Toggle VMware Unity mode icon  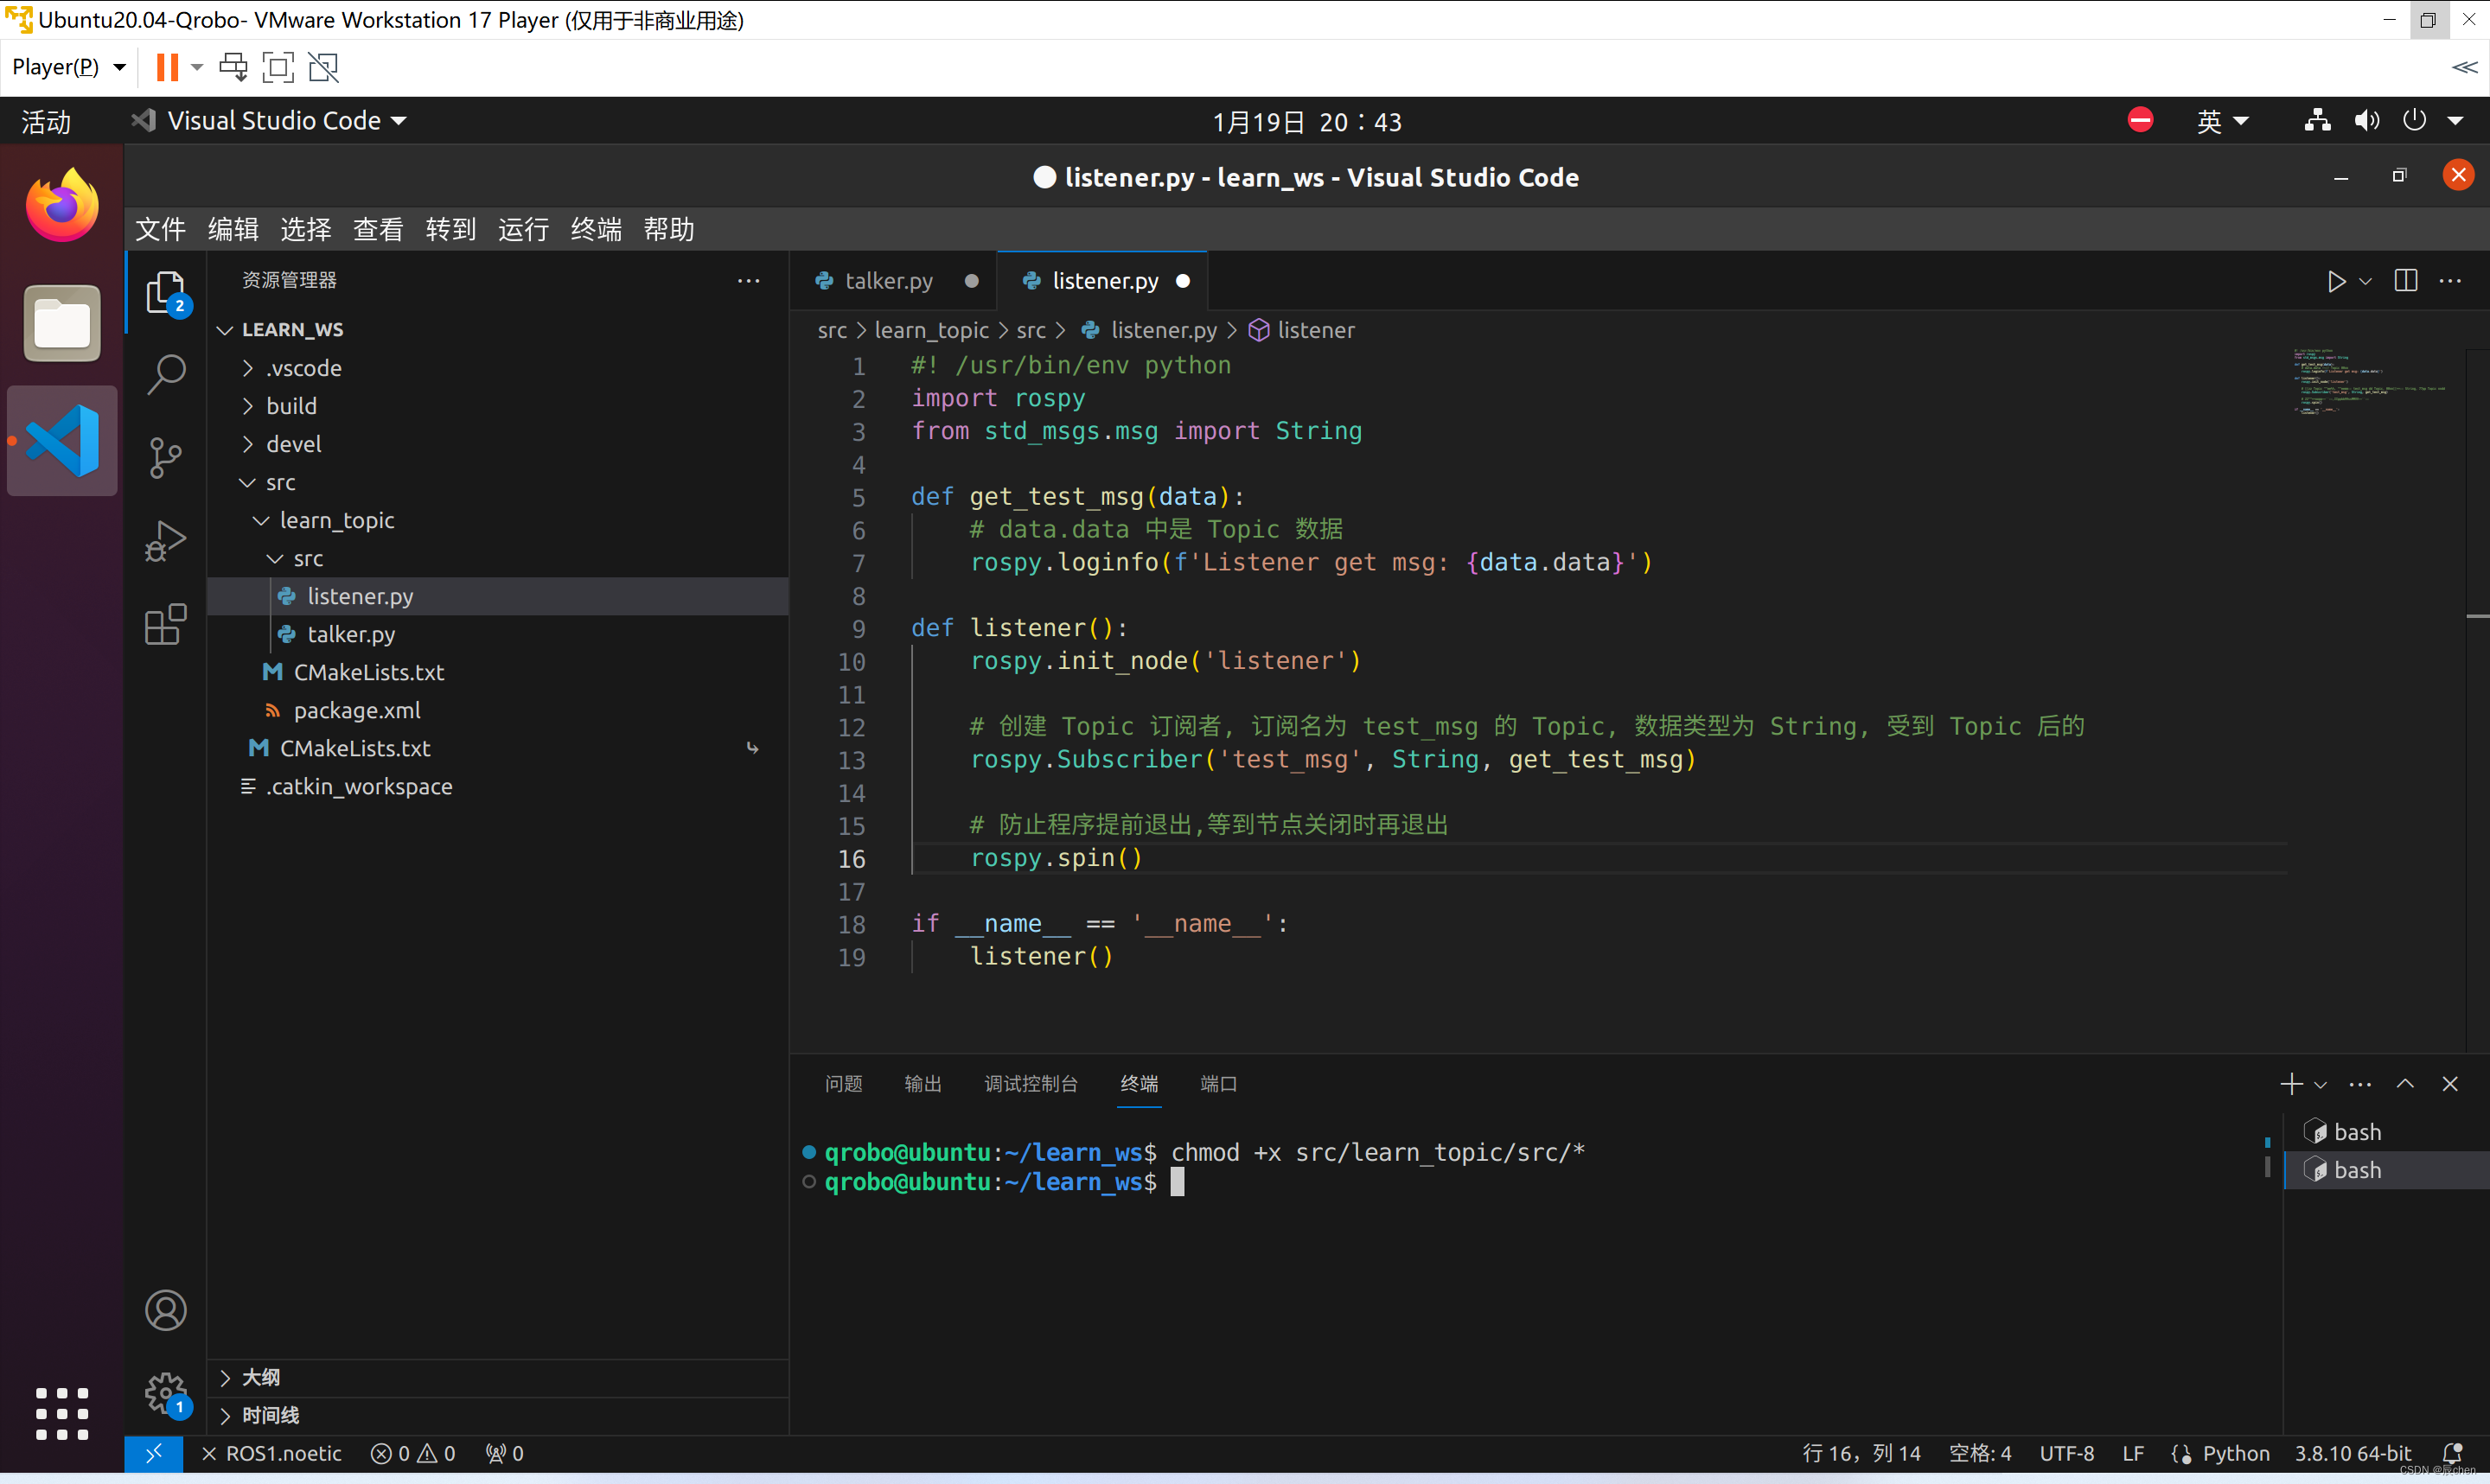324,67
